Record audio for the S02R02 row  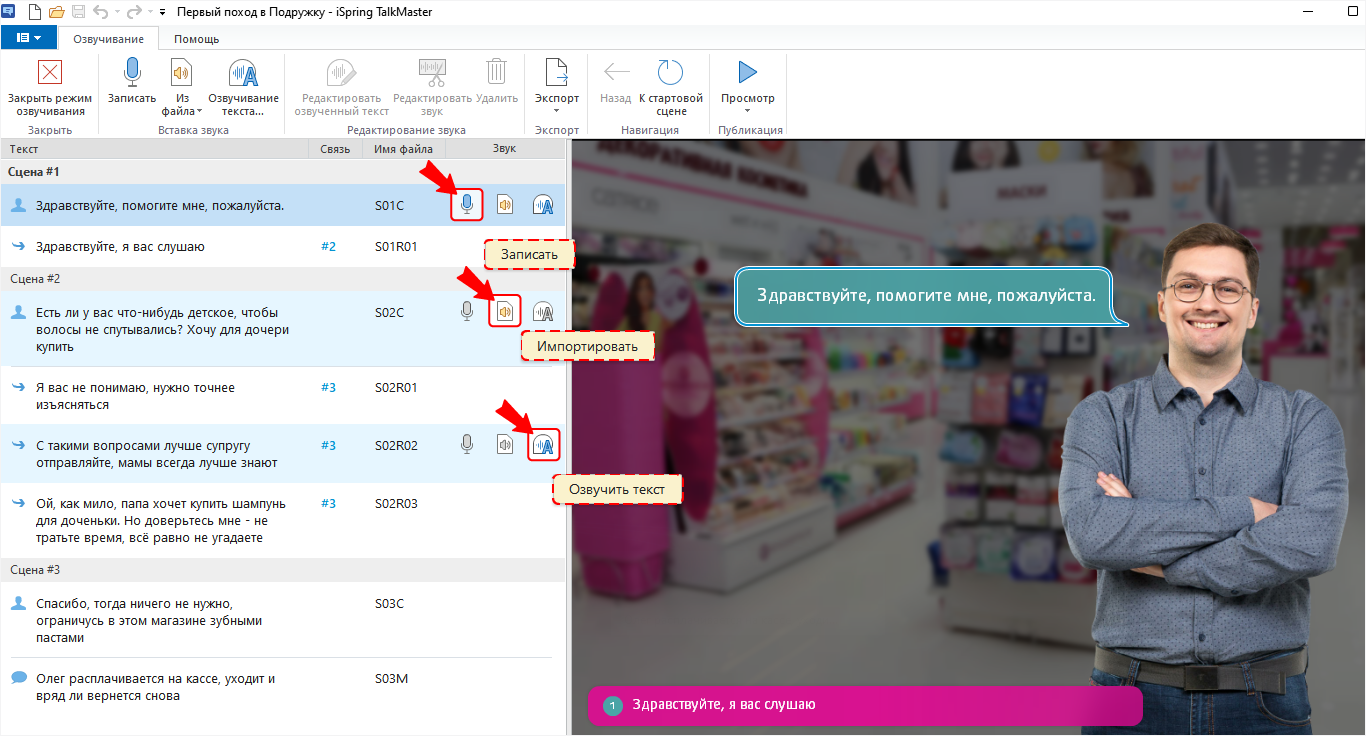466,445
